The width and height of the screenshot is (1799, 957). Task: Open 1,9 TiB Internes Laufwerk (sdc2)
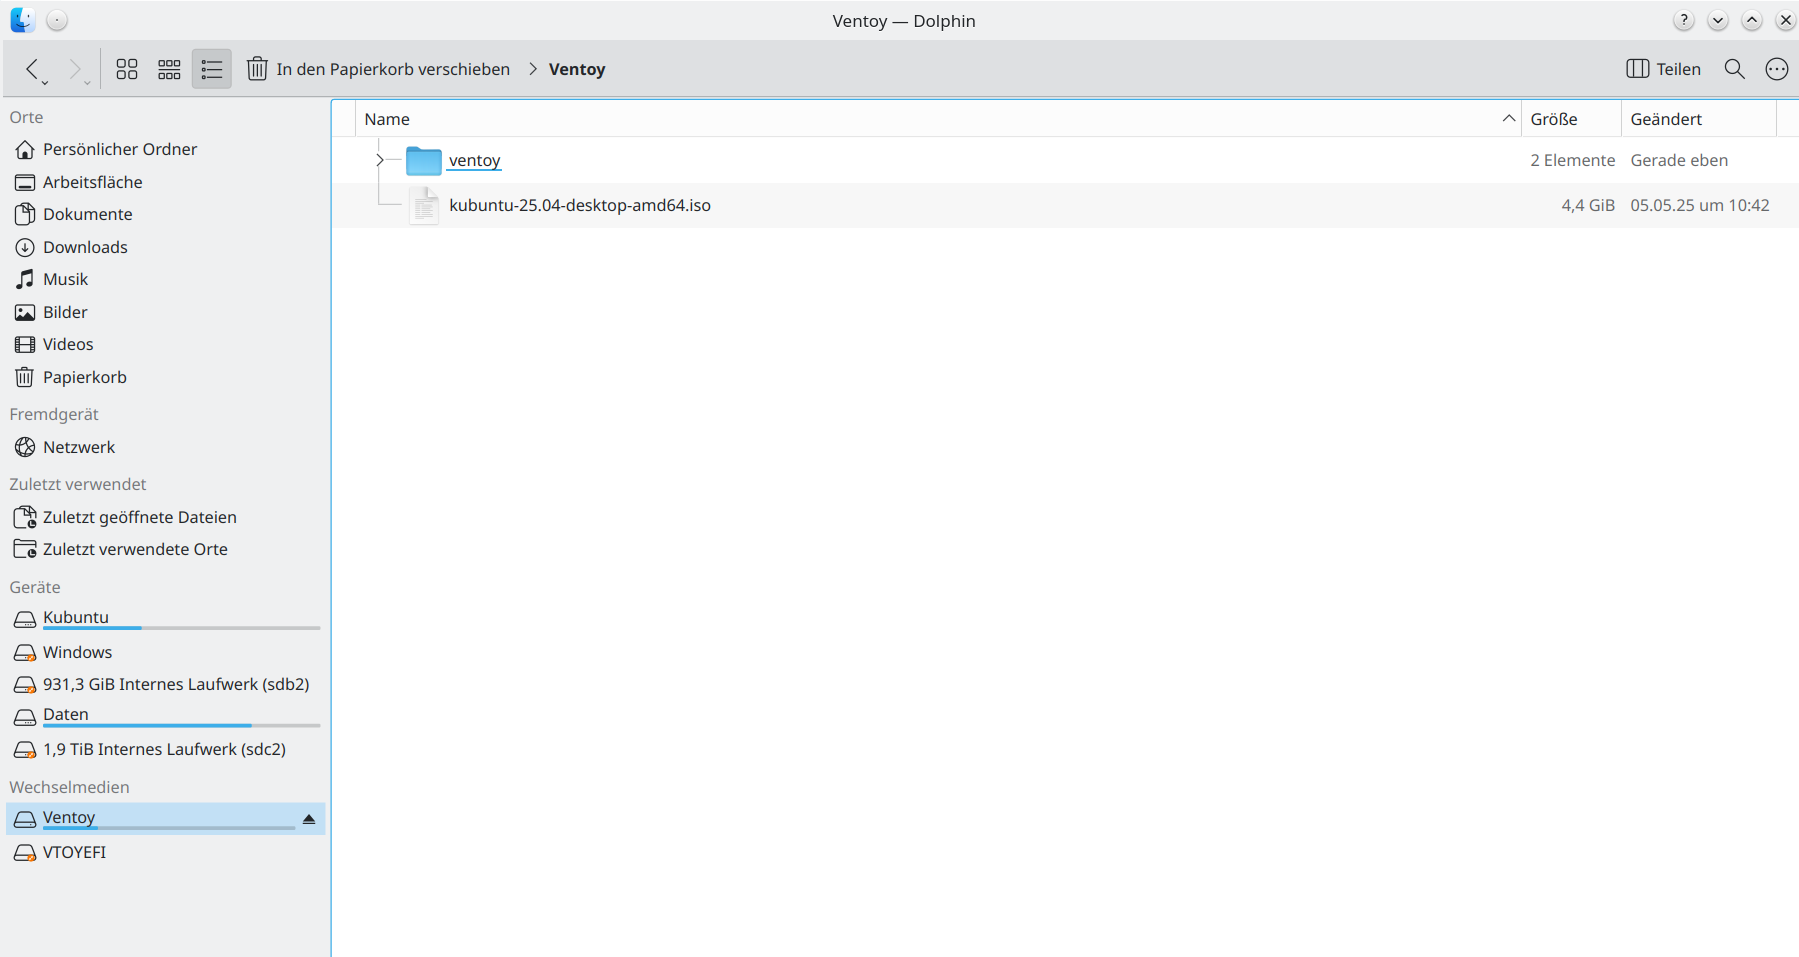point(165,749)
